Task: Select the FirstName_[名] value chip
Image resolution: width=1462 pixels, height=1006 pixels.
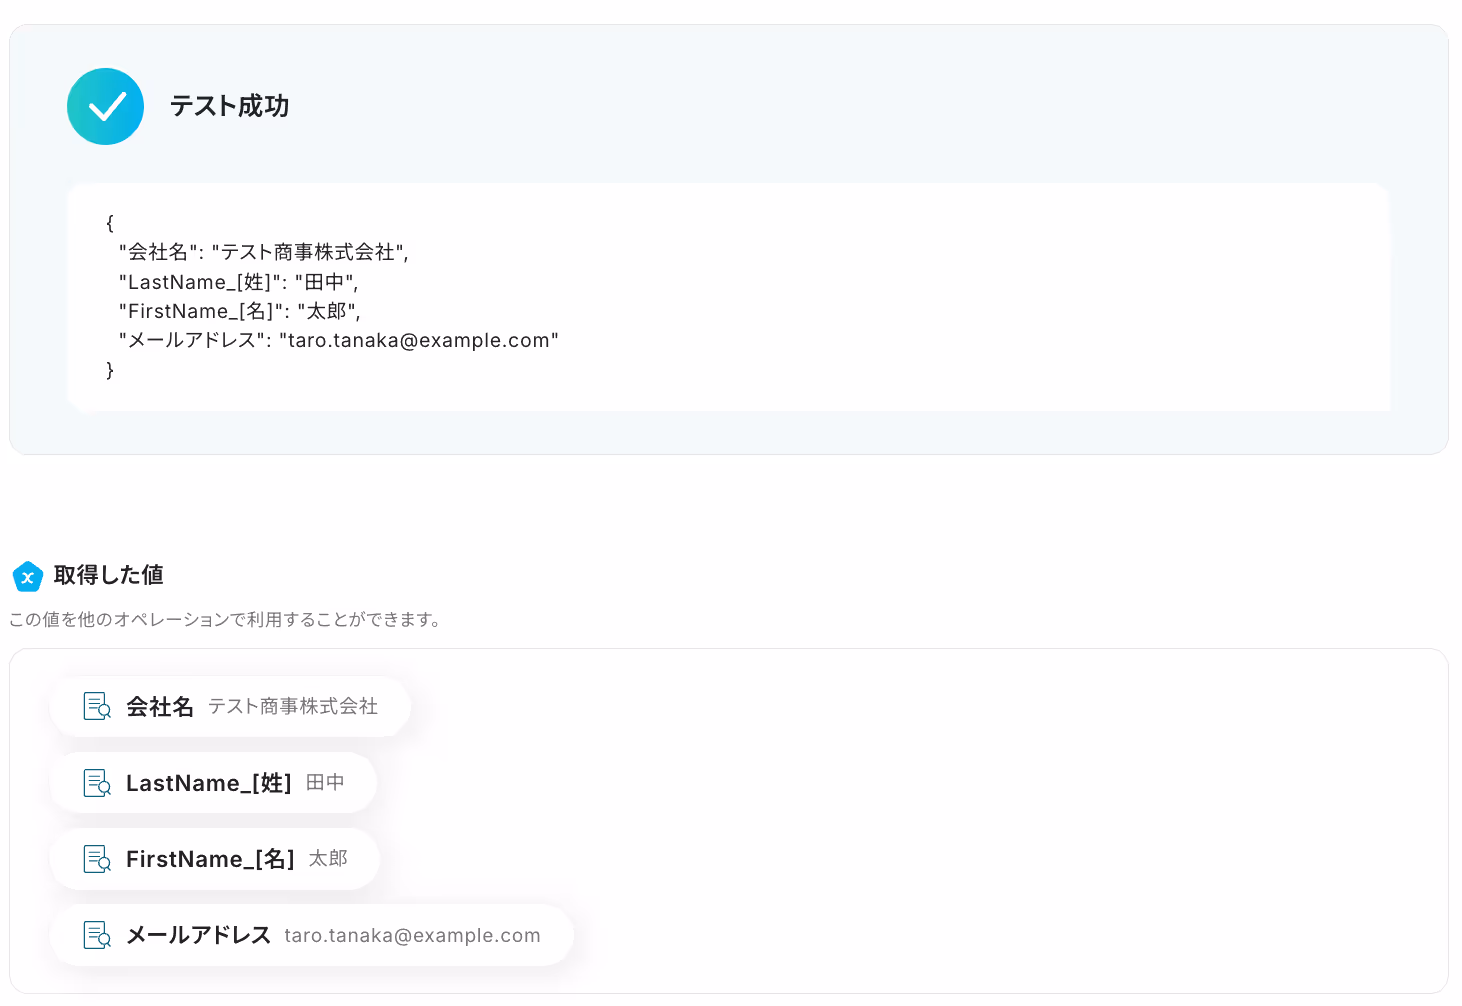Action: point(215,859)
